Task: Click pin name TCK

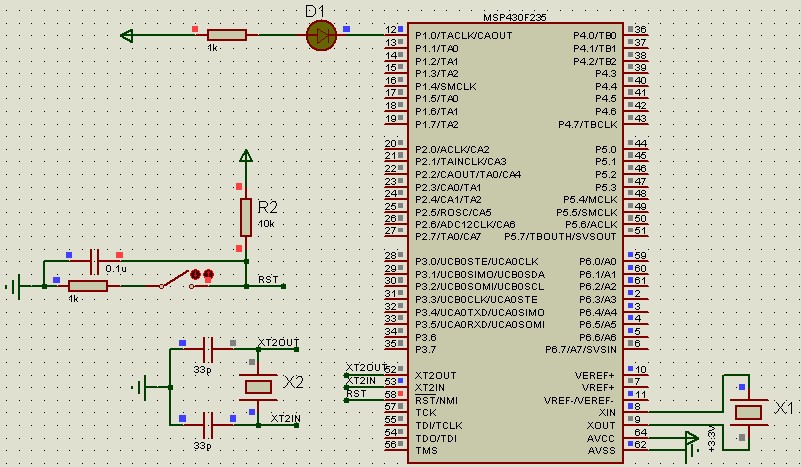Action: tap(426, 412)
